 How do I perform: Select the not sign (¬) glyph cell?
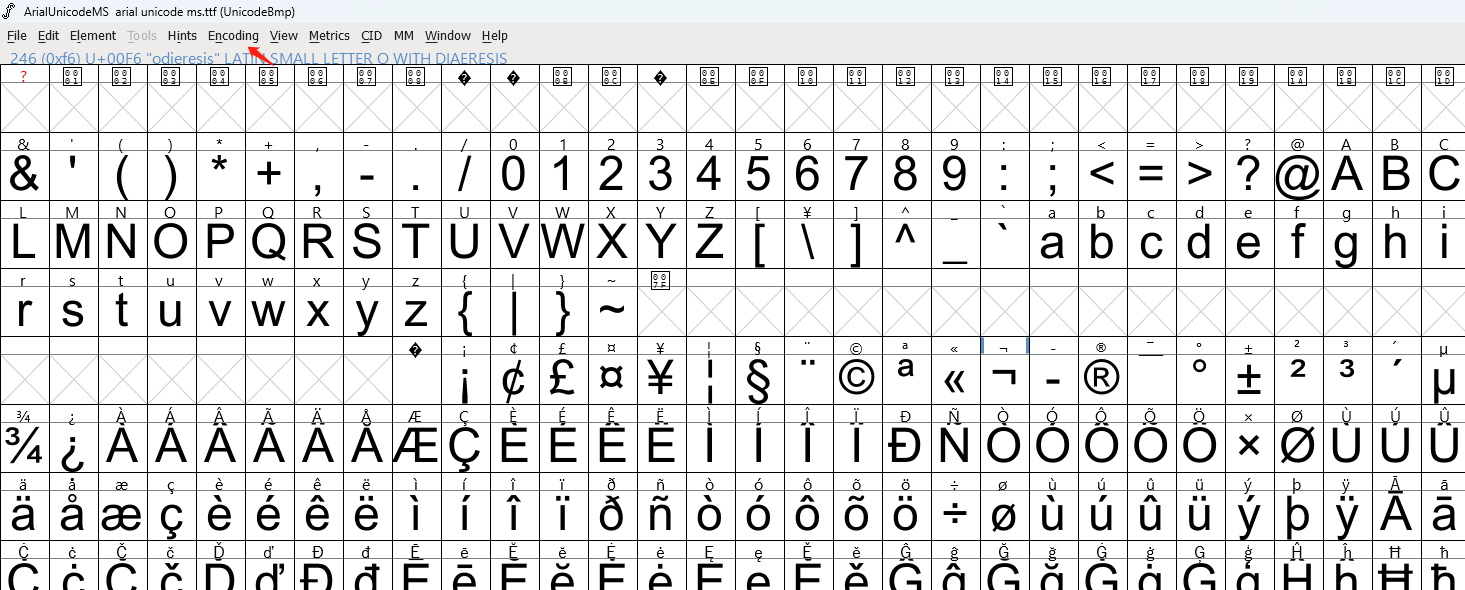1003,379
